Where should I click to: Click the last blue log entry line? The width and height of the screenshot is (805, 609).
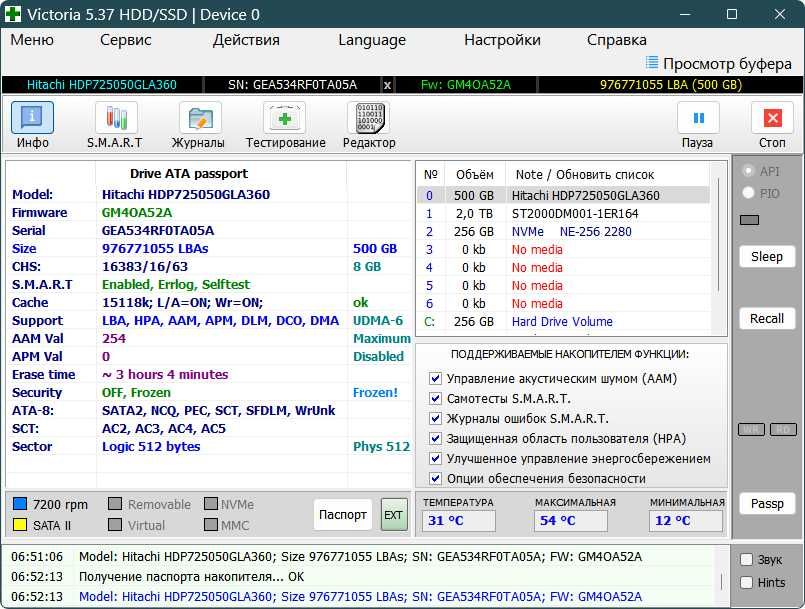[x=360, y=597]
